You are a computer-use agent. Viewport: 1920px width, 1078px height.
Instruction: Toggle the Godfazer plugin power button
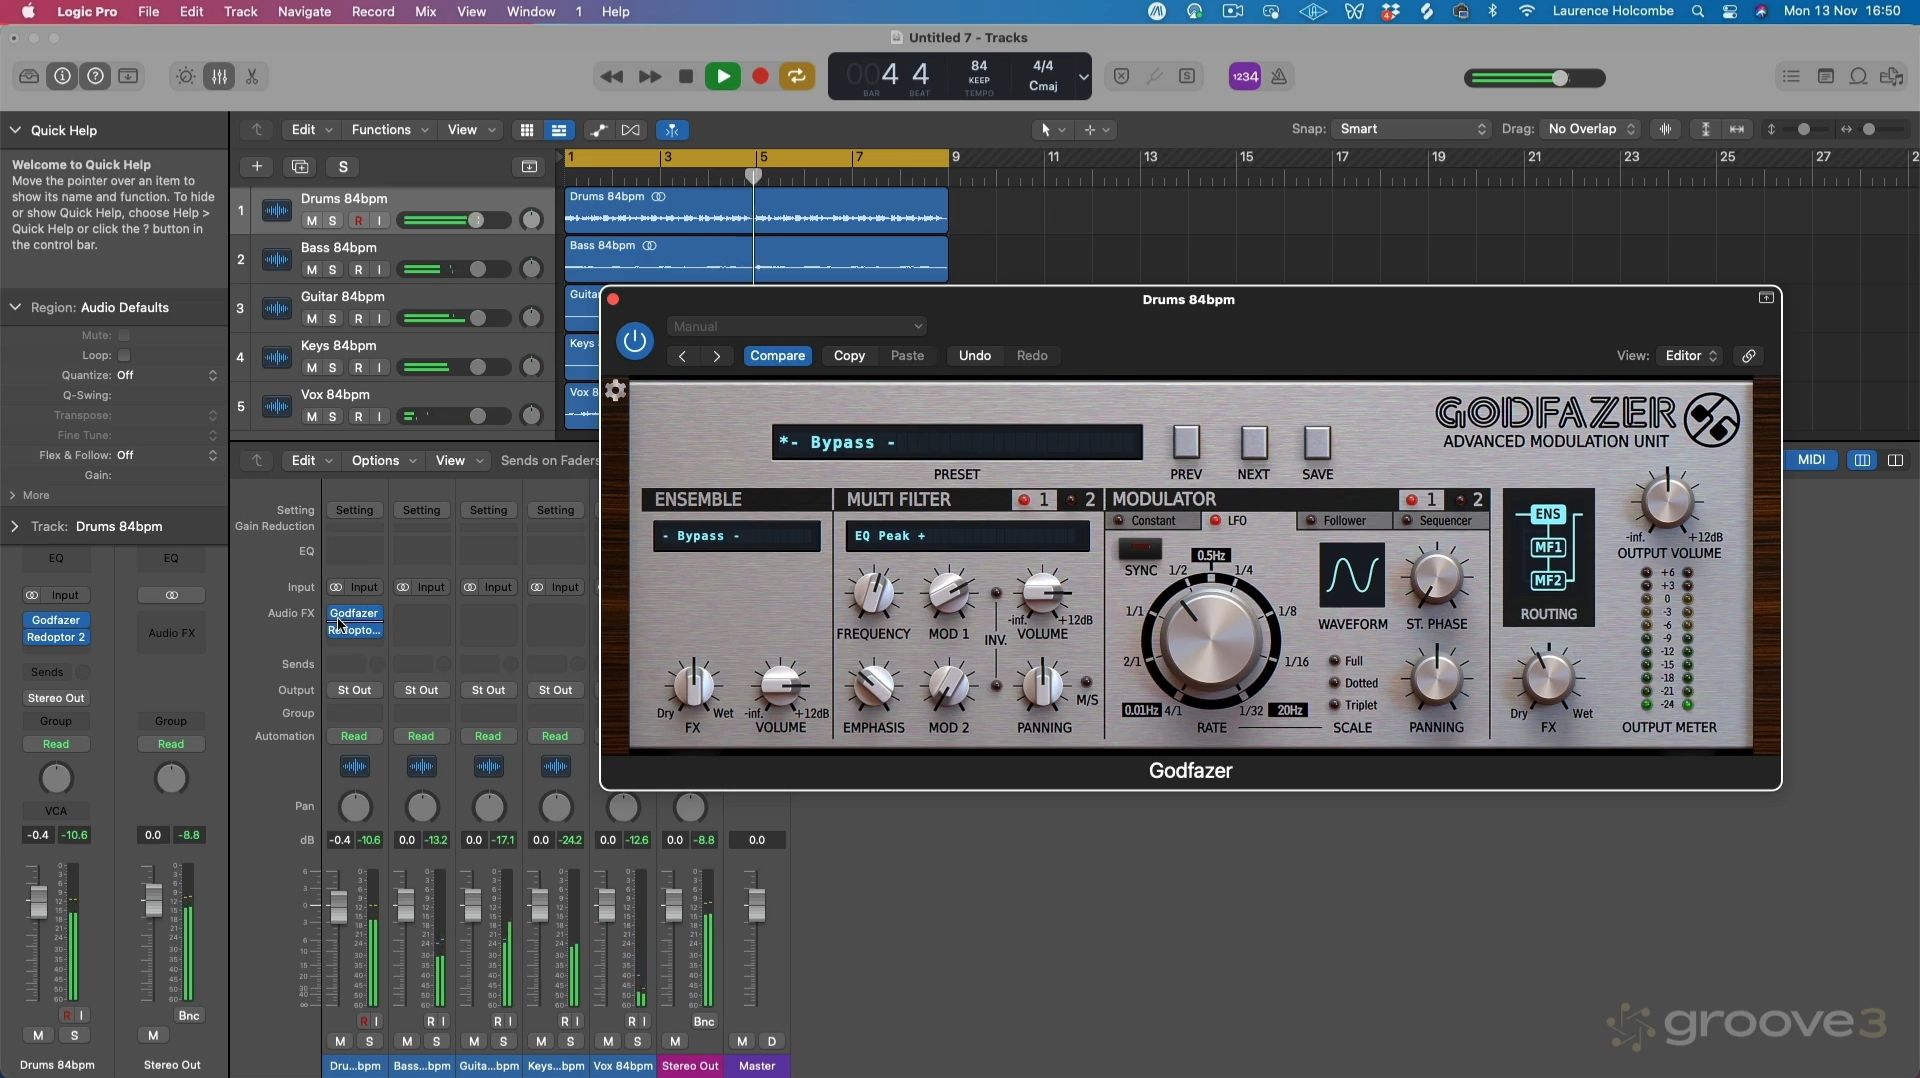point(634,341)
